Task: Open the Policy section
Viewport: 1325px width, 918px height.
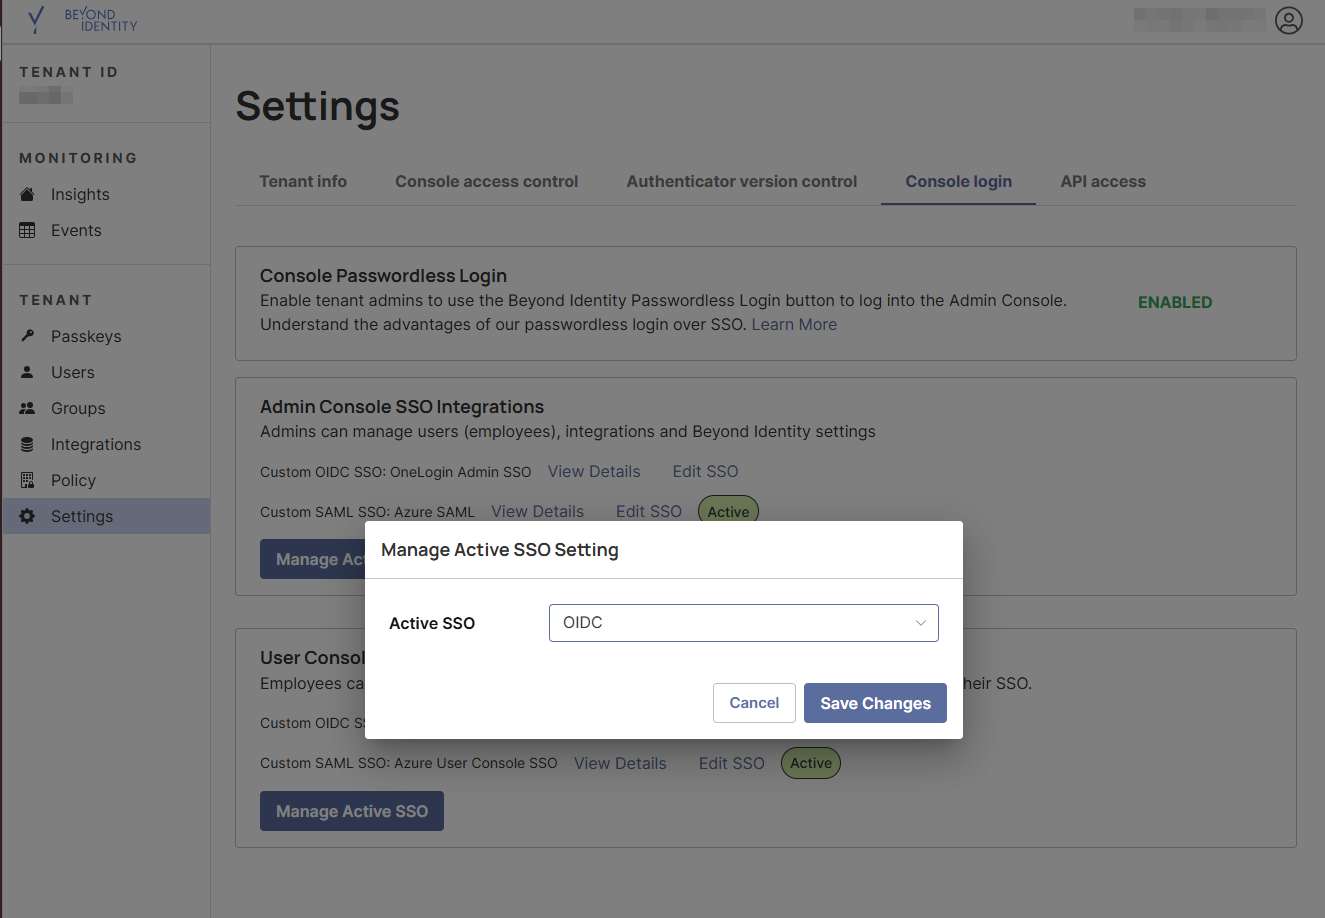Action: (74, 480)
